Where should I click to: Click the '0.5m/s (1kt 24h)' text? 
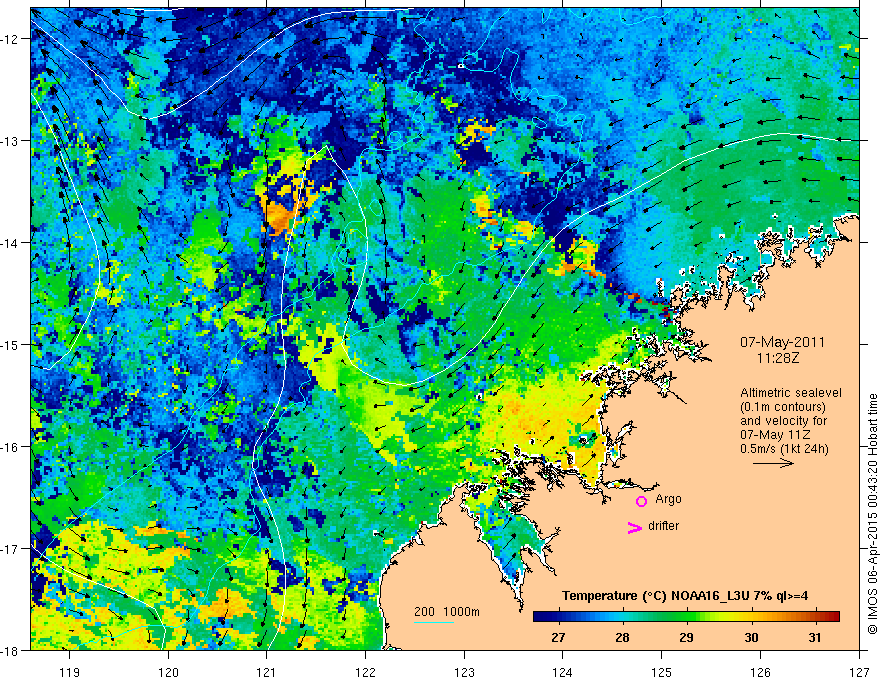coord(784,449)
